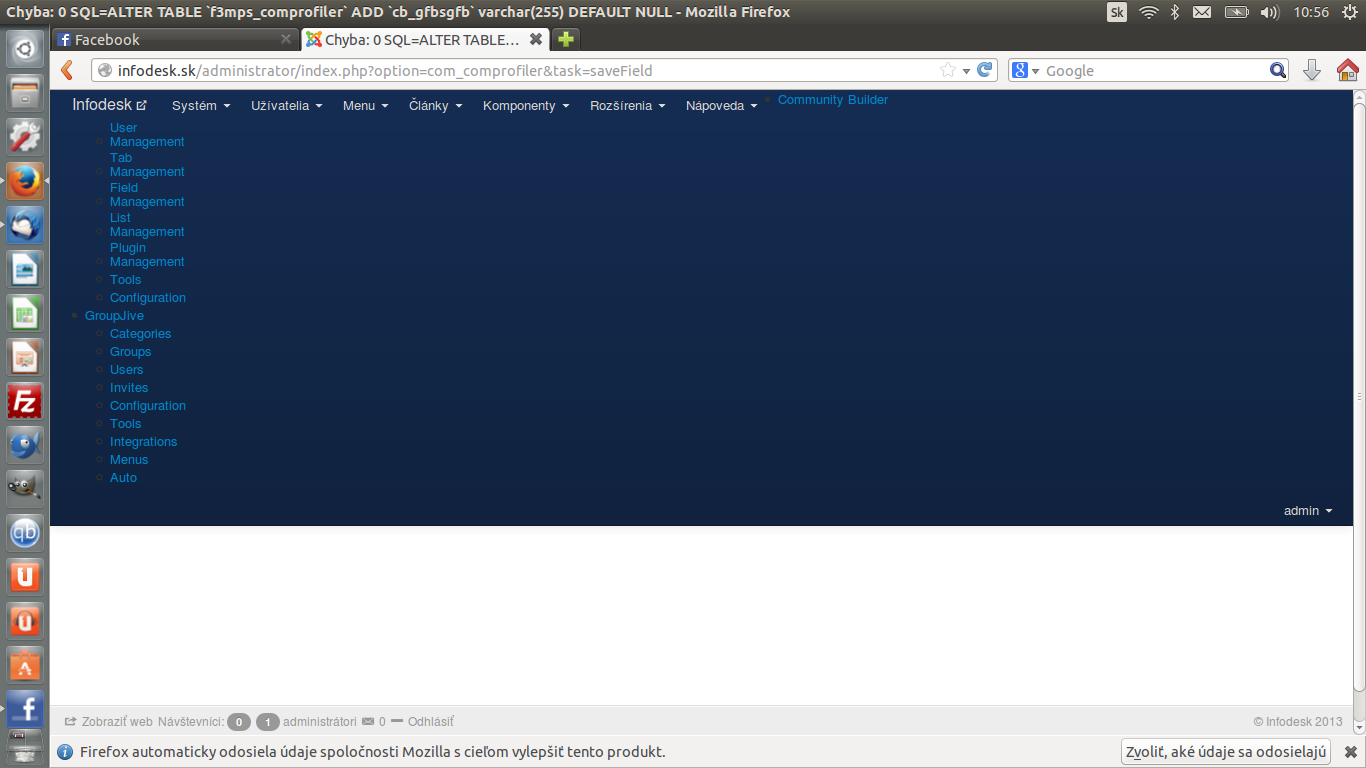This screenshot has width=1366, height=768.
Task: Open Ubuntu Software Center bag icon
Action: coord(25,665)
